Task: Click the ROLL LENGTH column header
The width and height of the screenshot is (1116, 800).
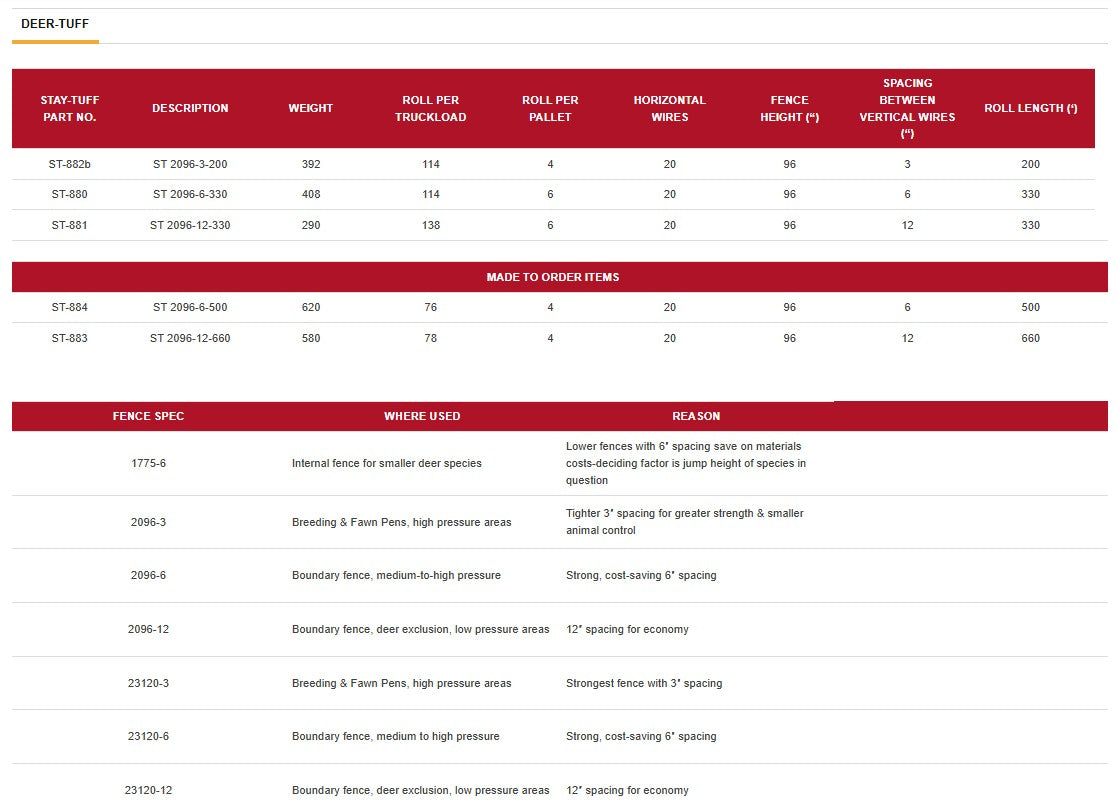Action: point(1030,108)
